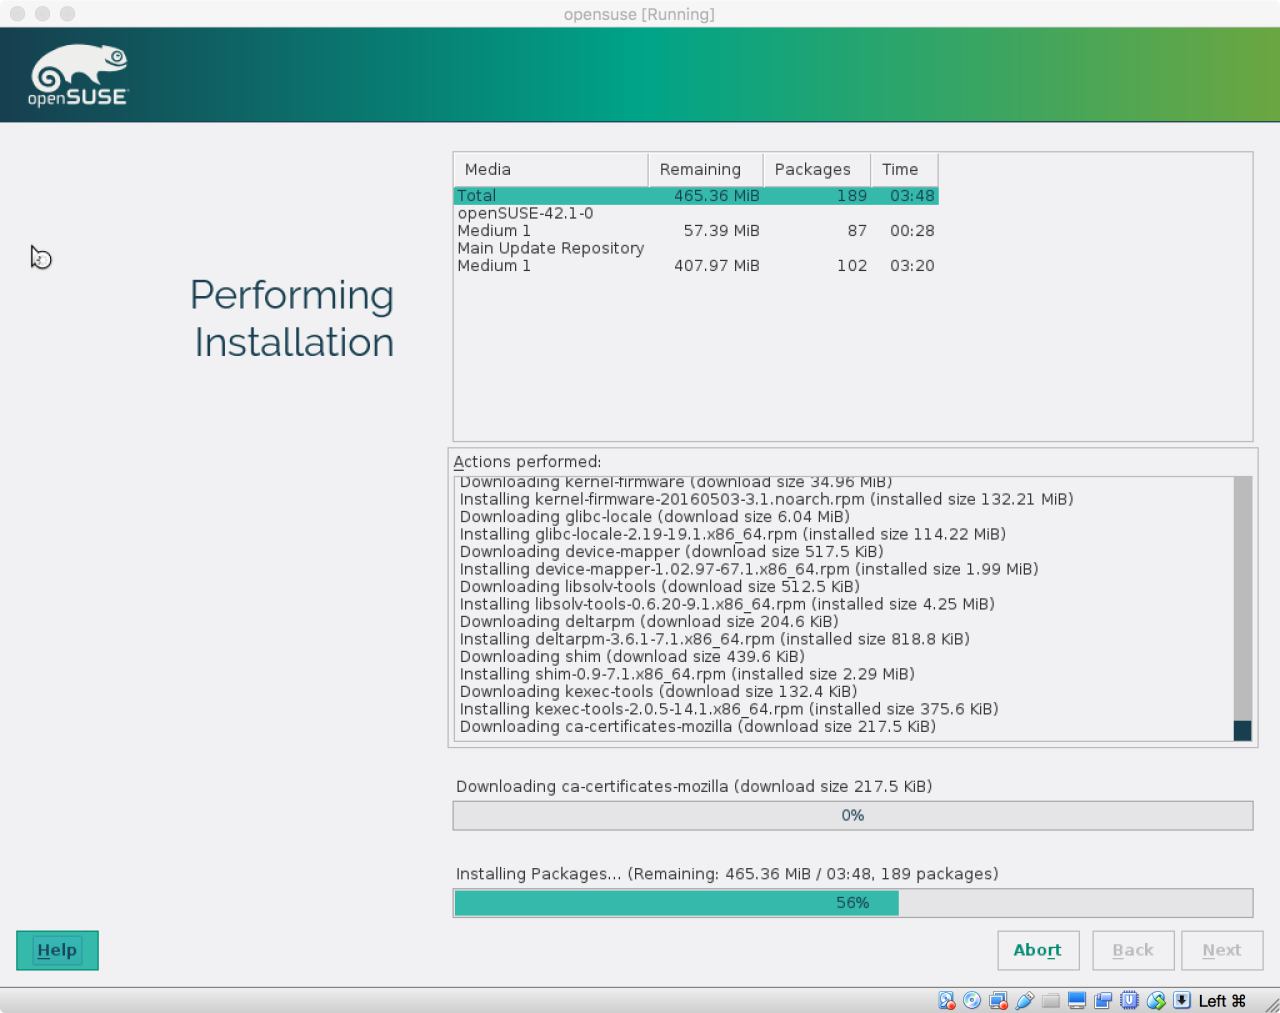Open the installer Help button
1280x1013 pixels.
[x=57, y=950]
